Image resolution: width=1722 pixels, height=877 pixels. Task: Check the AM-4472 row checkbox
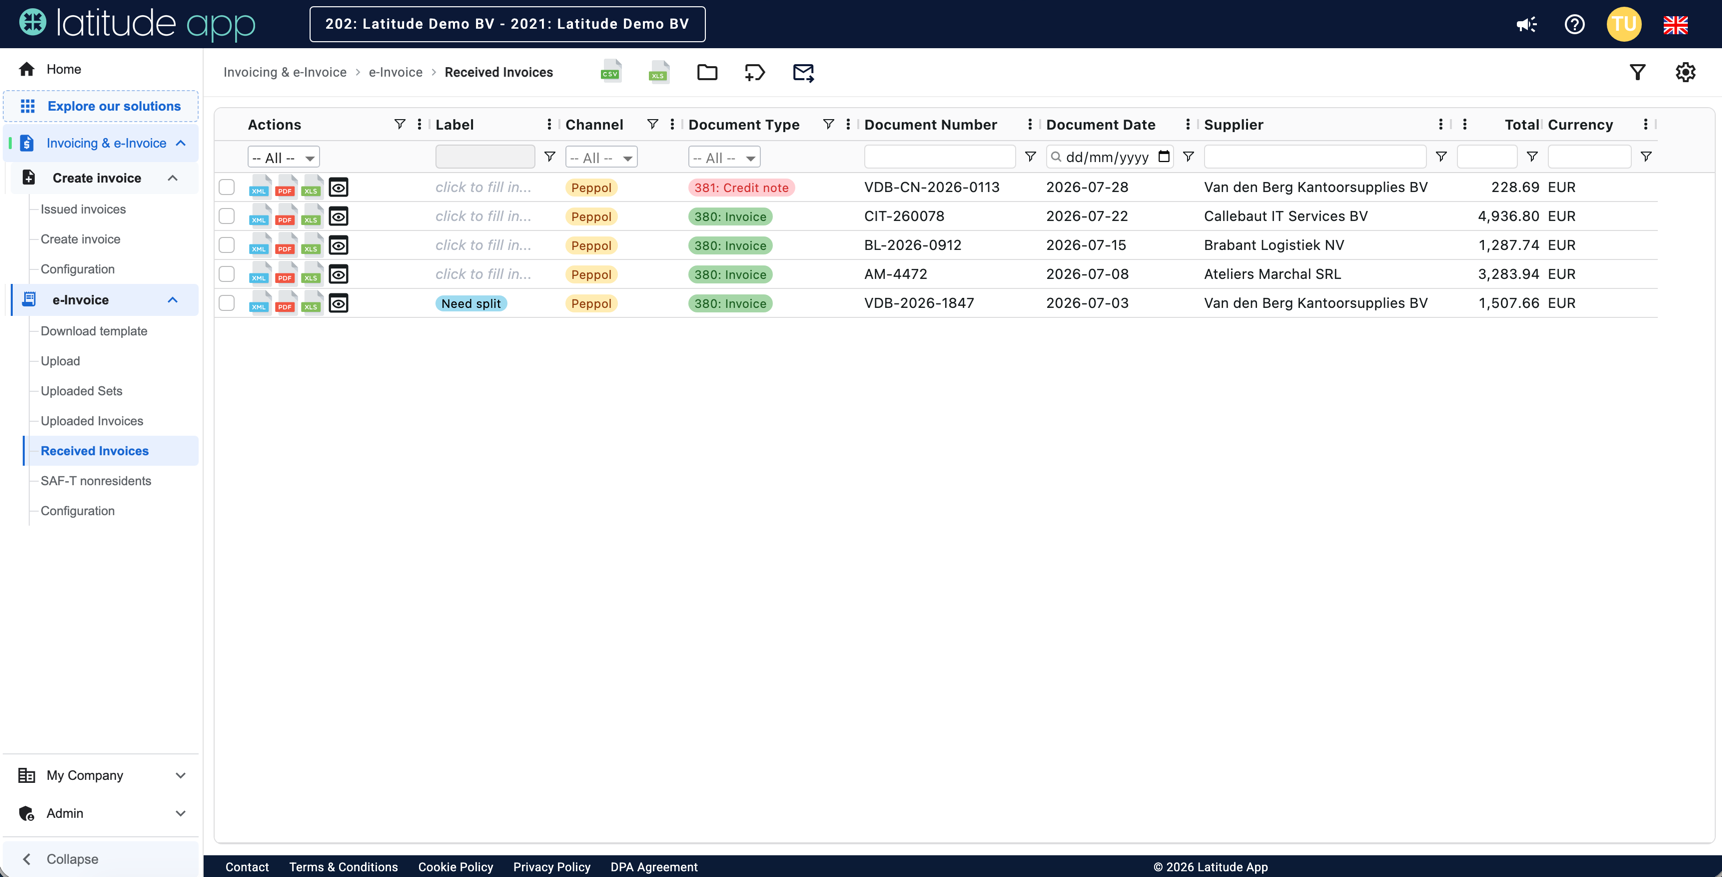click(x=227, y=274)
